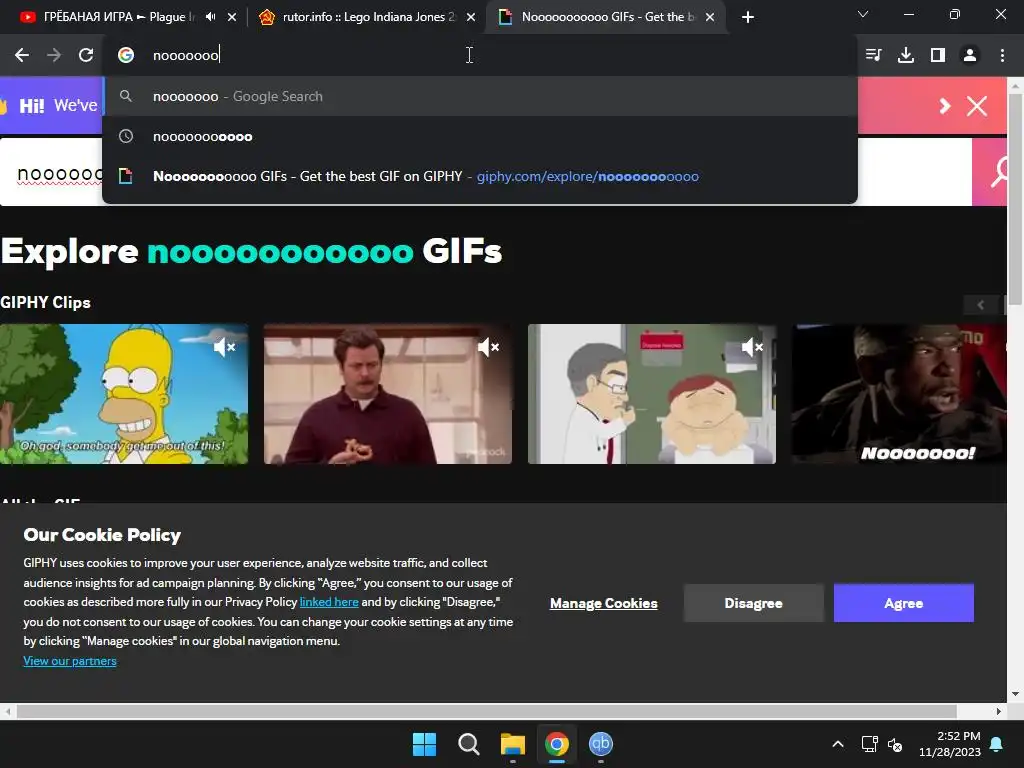The width and height of the screenshot is (1024, 768).
Task: Expand the tab search chevron
Action: 863,14
